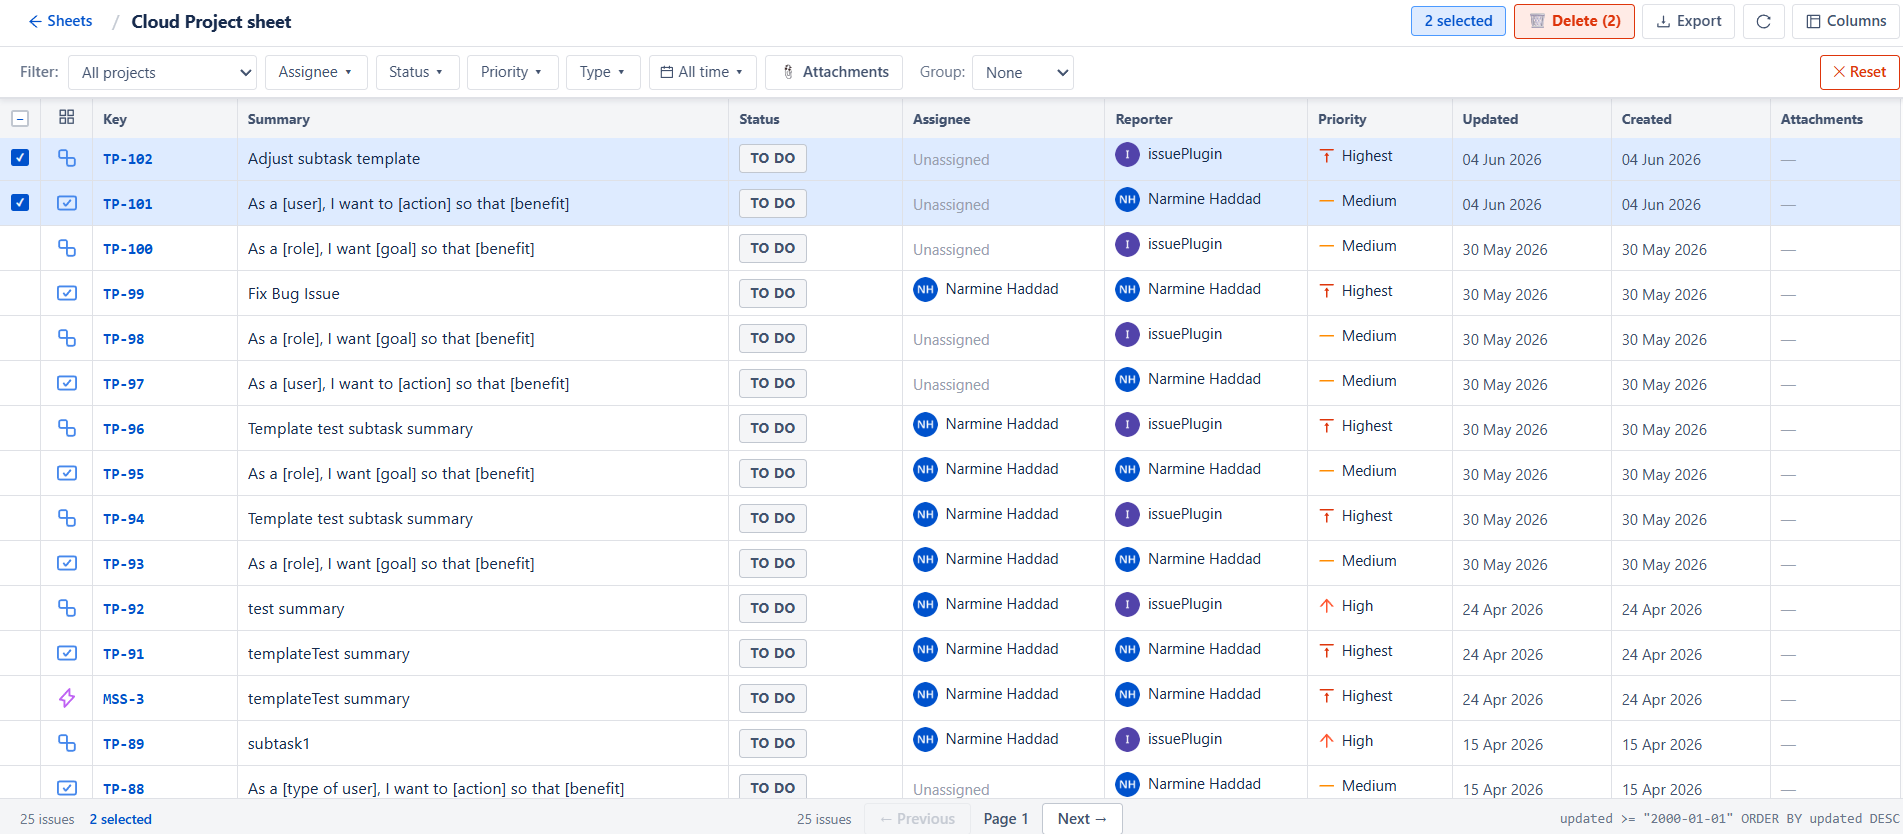Open issue link TP-96

124,429
